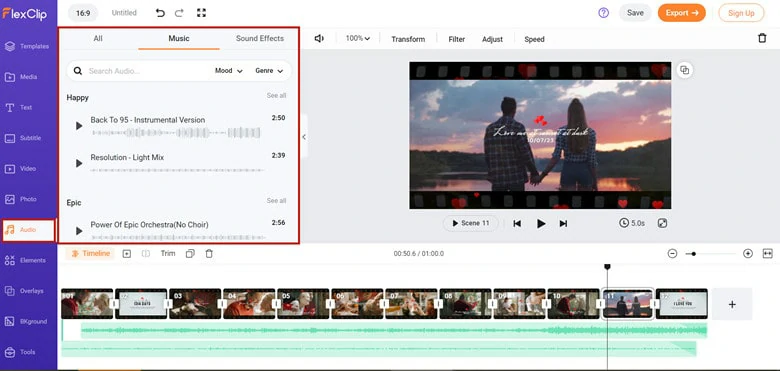Click the trash icon in timeline toolbar
Image resolution: width=780 pixels, height=371 pixels.
click(x=209, y=254)
